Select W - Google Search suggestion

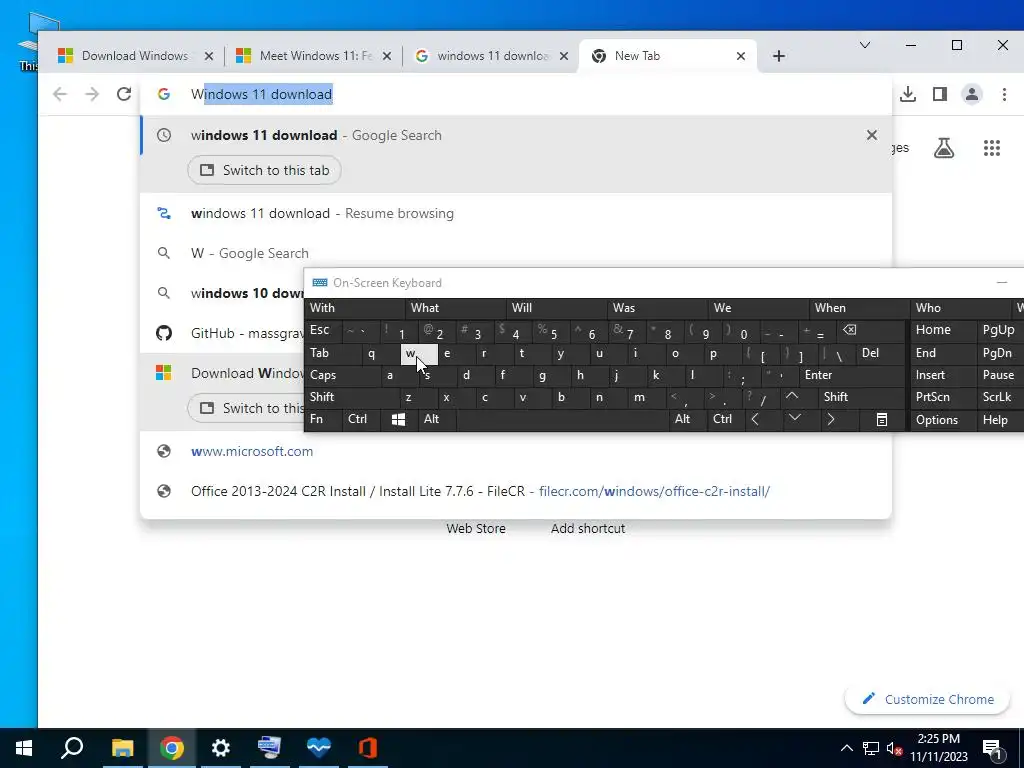[x=516, y=253]
